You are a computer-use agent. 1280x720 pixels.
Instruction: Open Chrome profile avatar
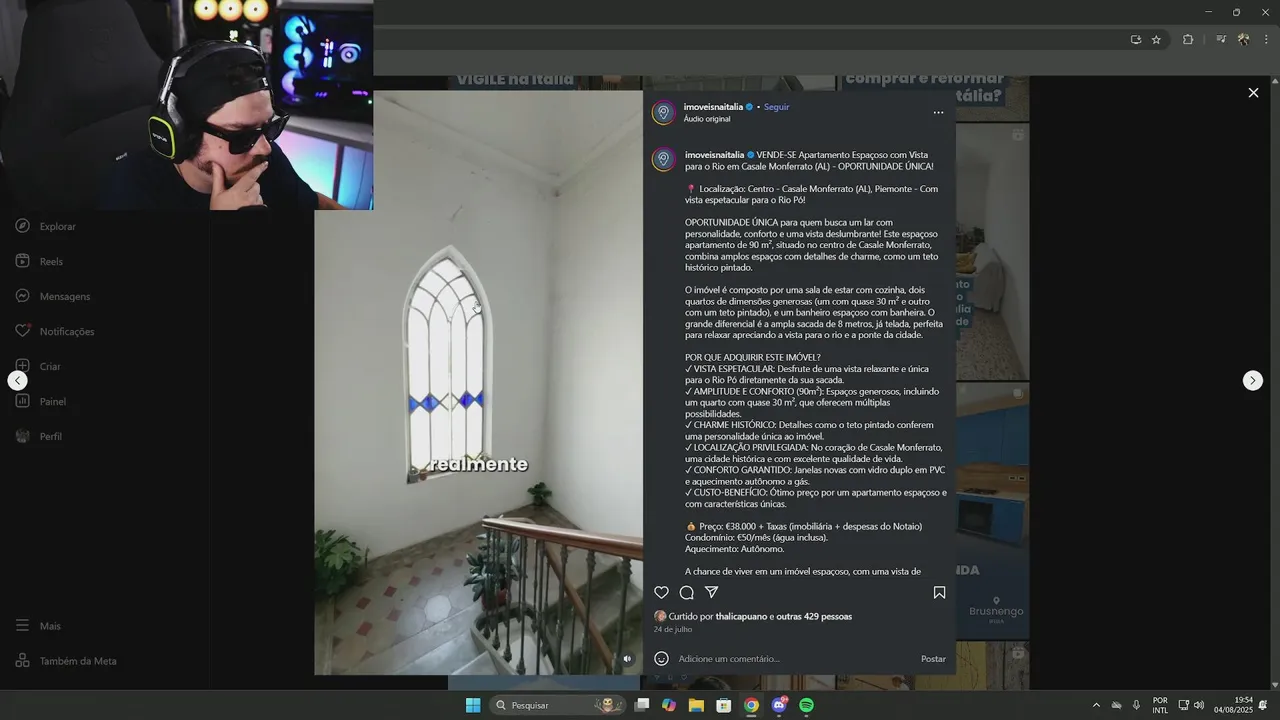[1243, 40]
